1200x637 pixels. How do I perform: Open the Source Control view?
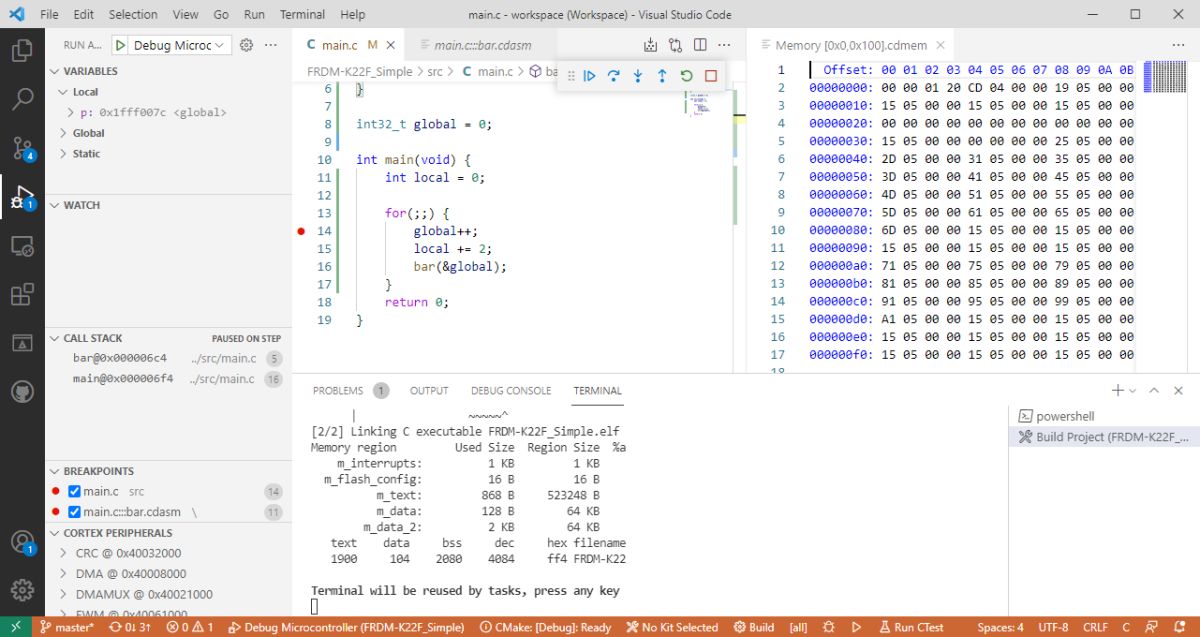click(22, 148)
